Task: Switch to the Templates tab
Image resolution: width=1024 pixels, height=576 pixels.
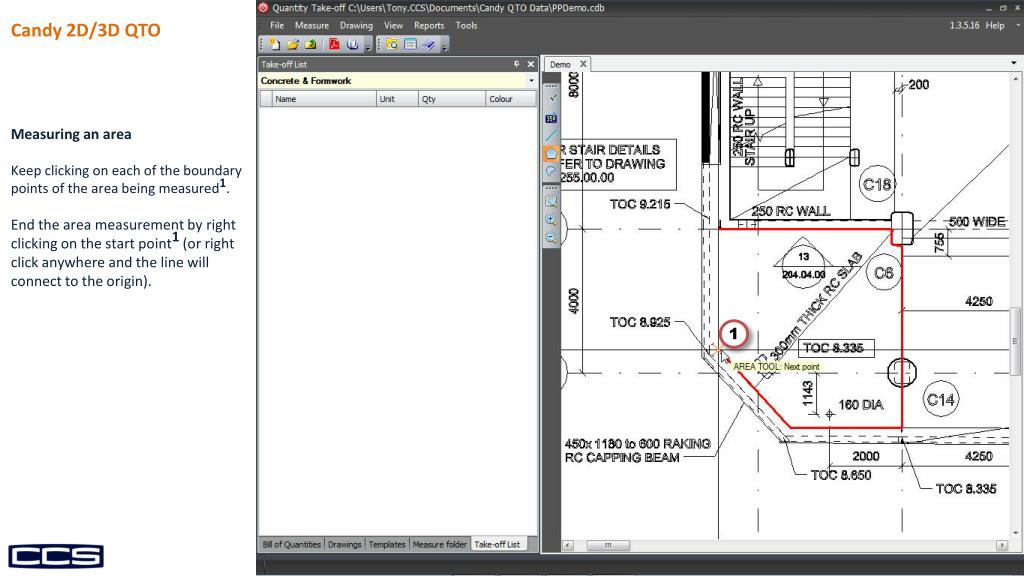Action: [x=387, y=544]
